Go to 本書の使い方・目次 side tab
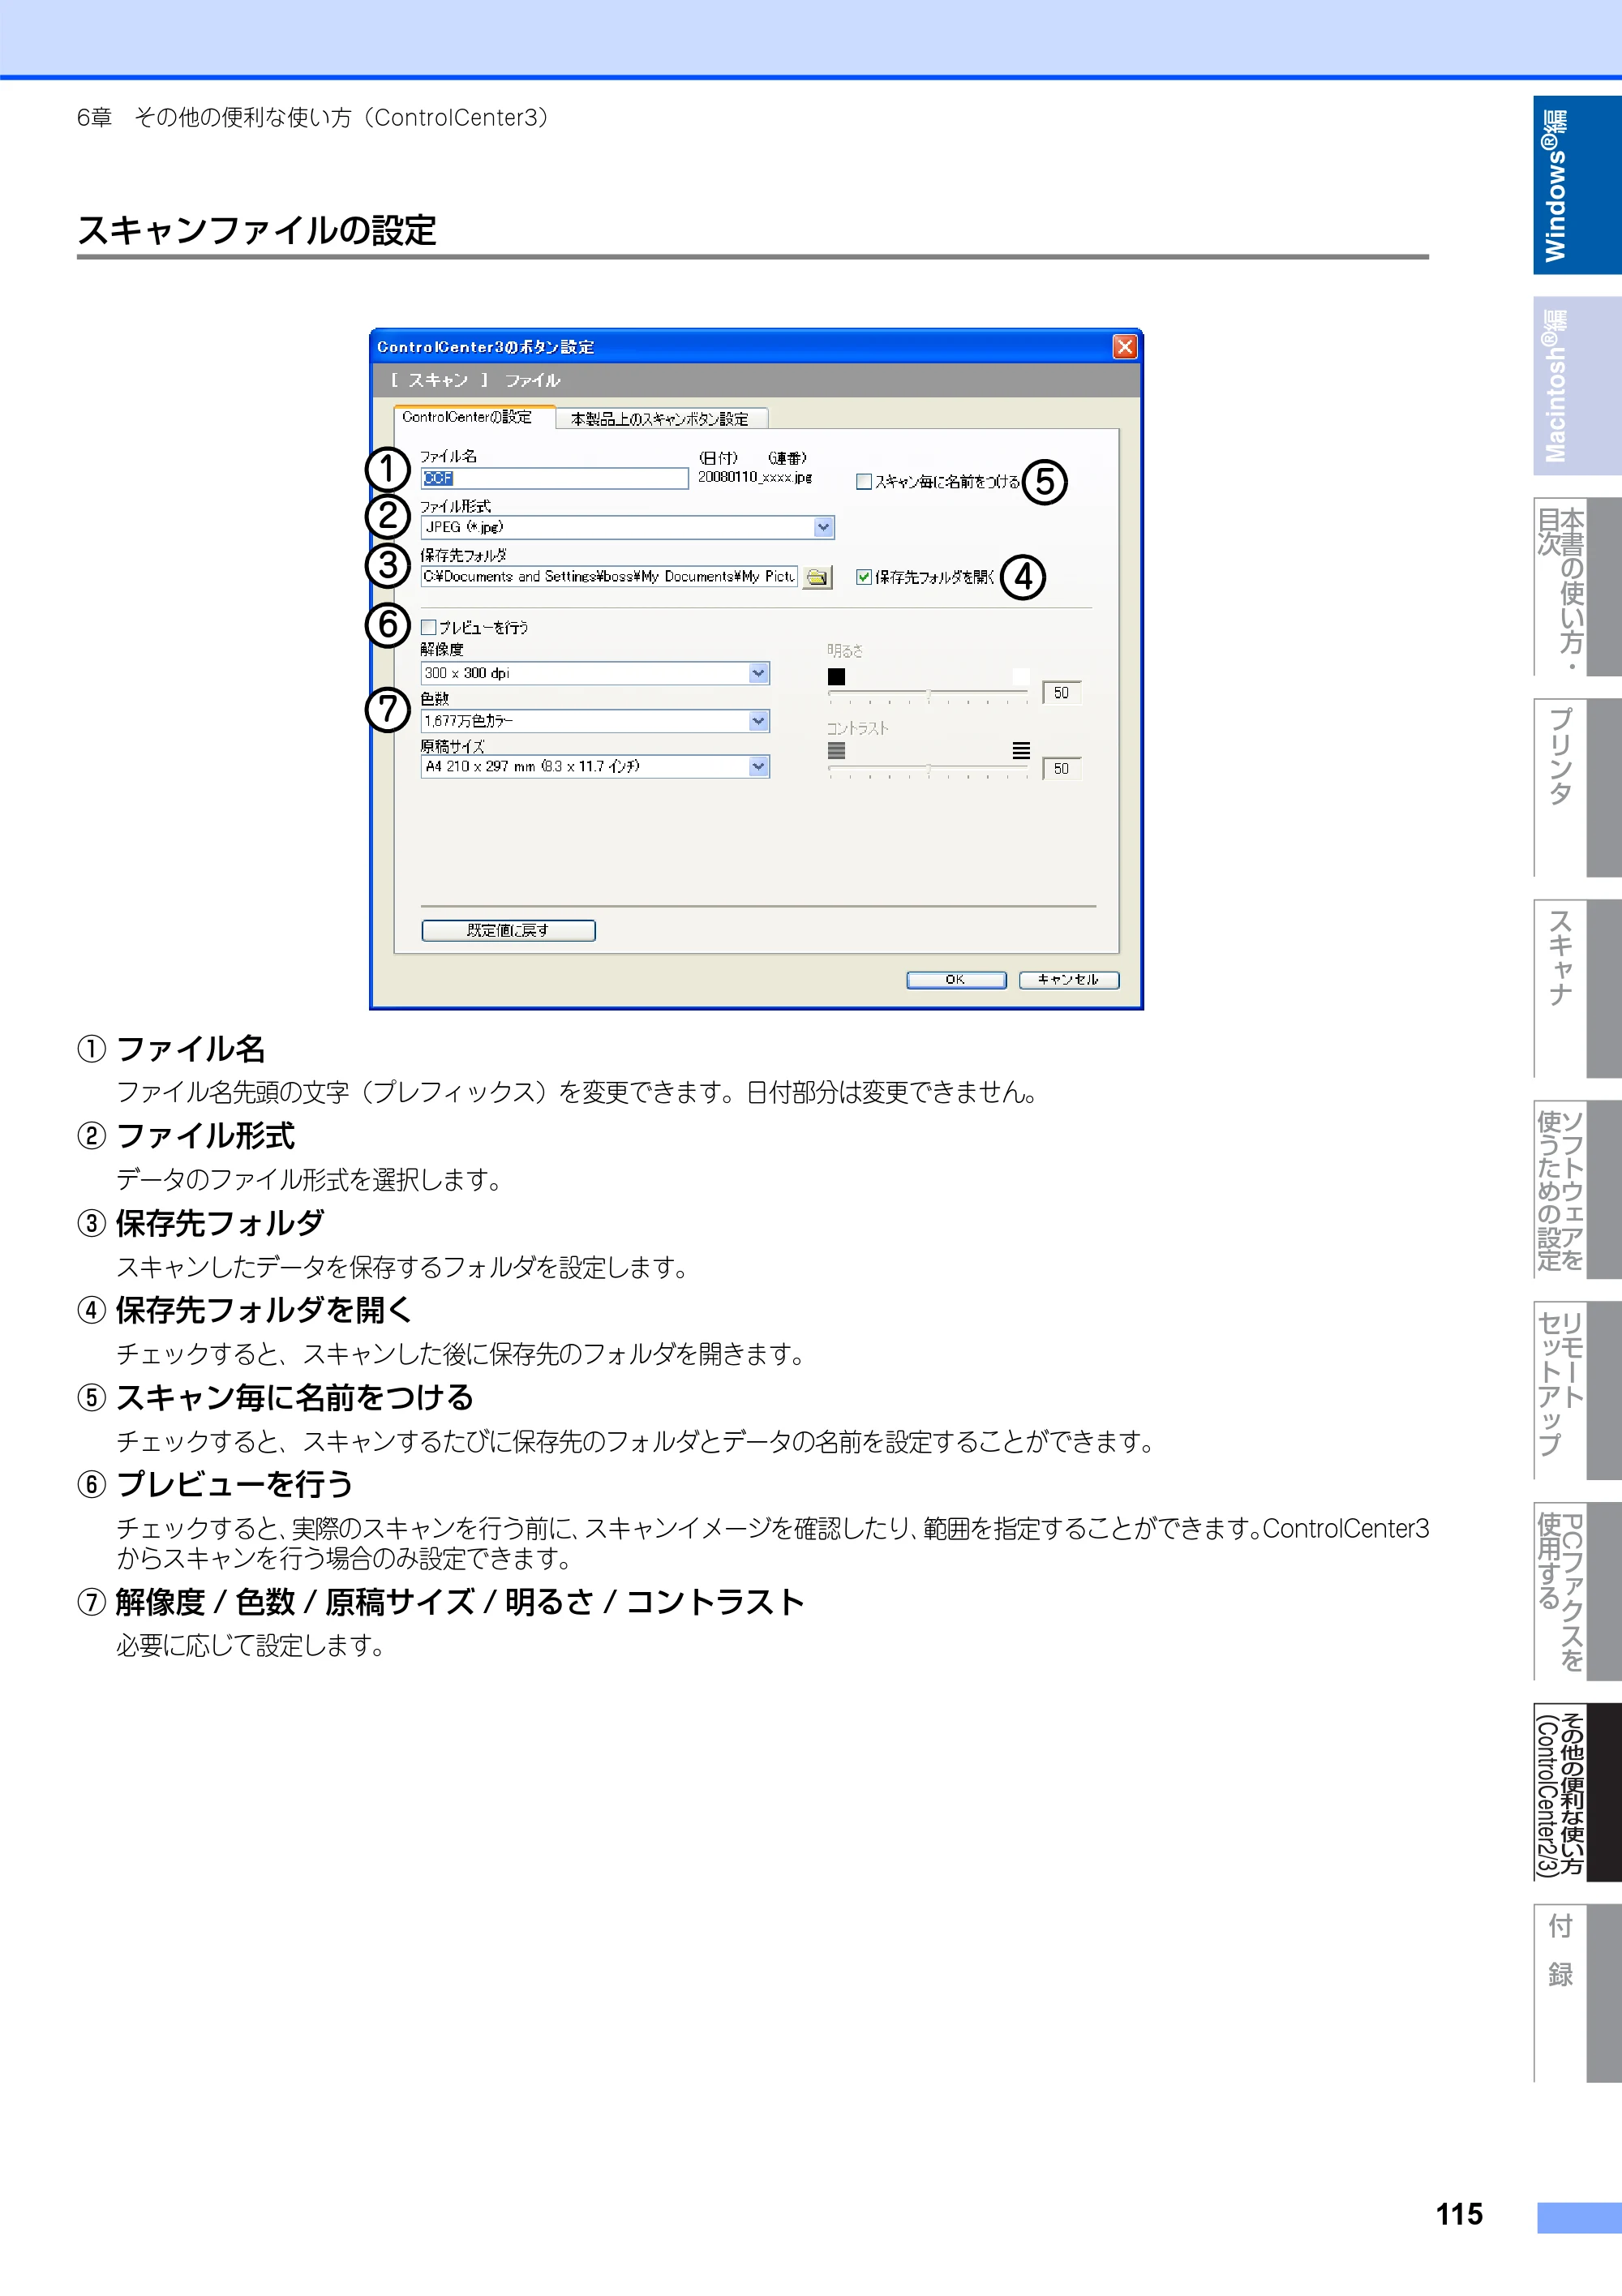This screenshot has height=2296, width=1622. coord(1577,587)
